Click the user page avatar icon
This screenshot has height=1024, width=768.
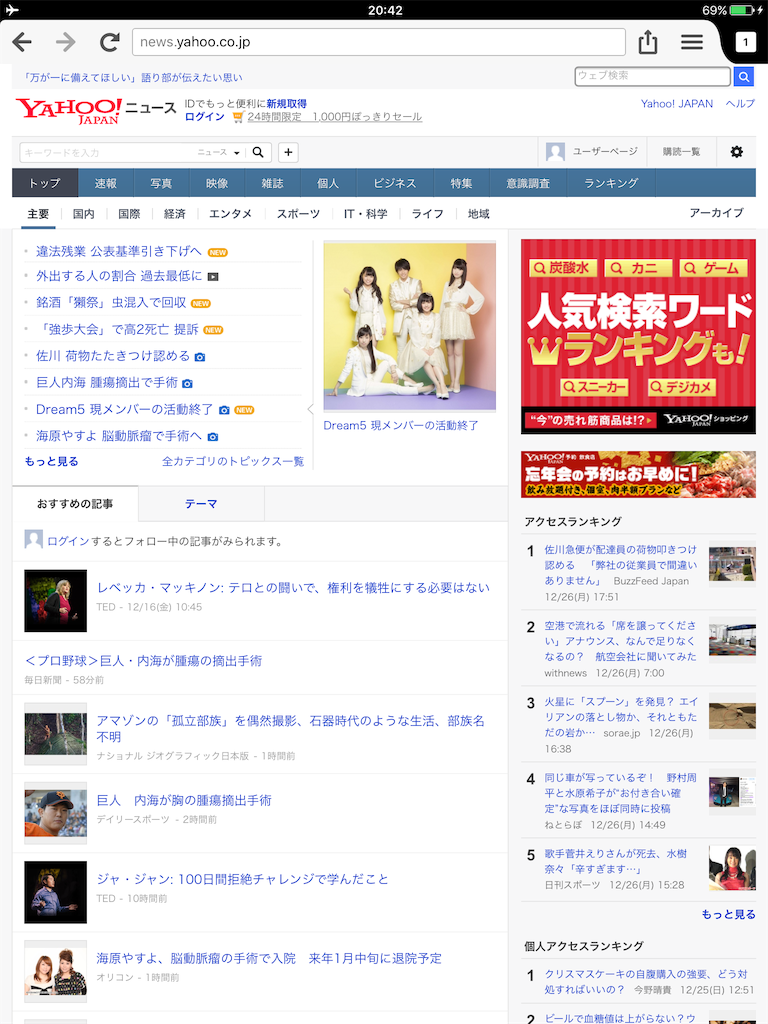[x=555, y=152]
